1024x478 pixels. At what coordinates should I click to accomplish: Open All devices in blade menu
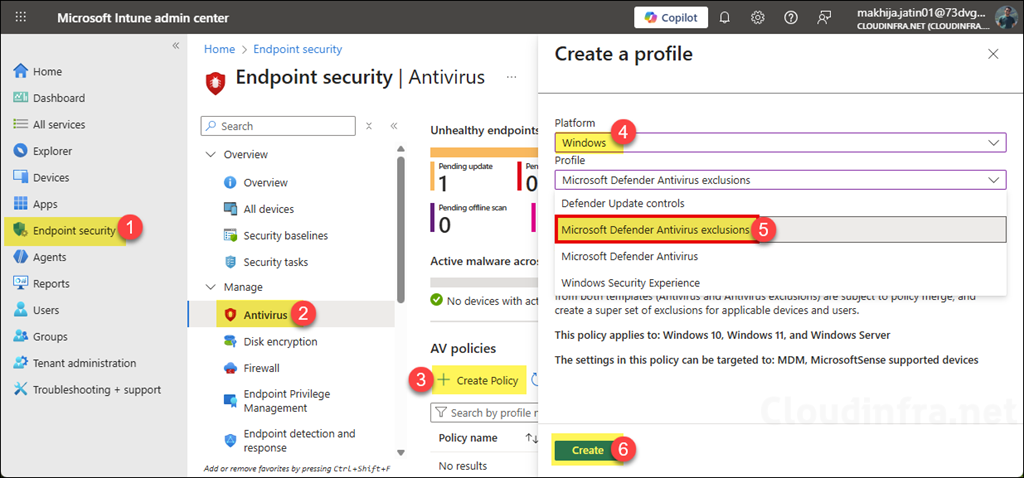coord(268,209)
